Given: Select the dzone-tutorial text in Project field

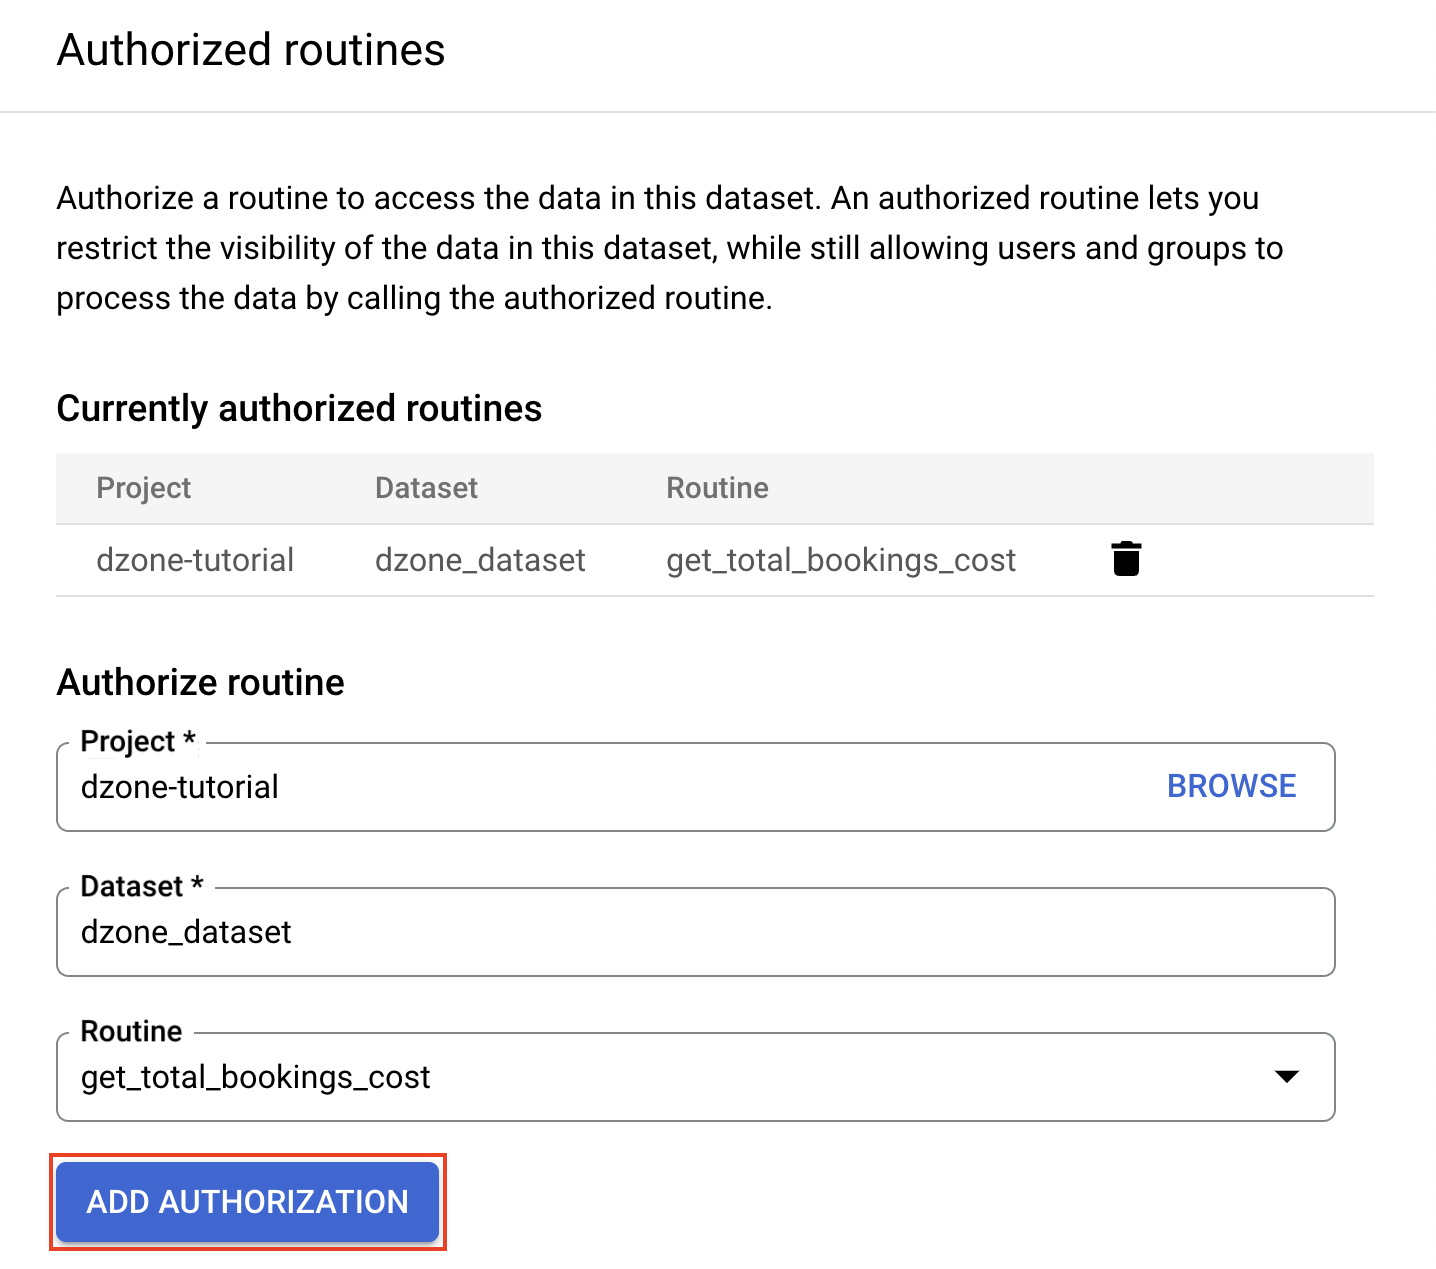Looking at the screenshot, I should pos(180,787).
